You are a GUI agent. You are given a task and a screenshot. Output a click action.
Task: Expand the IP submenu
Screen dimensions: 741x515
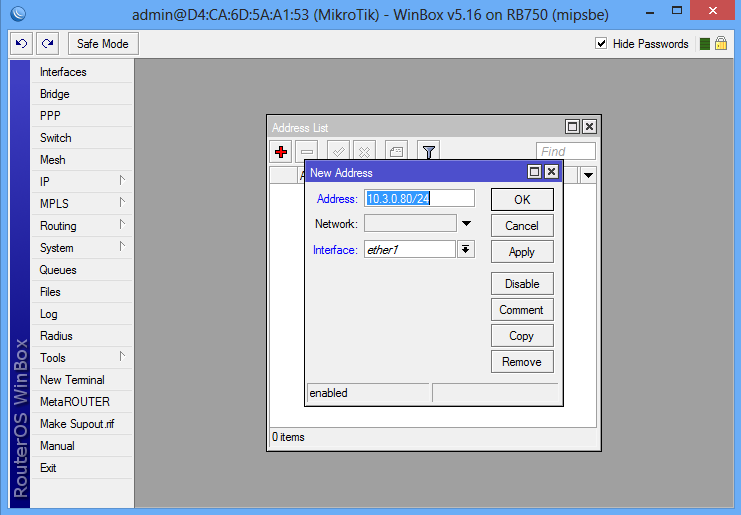pyautogui.click(x=82, y=182)
